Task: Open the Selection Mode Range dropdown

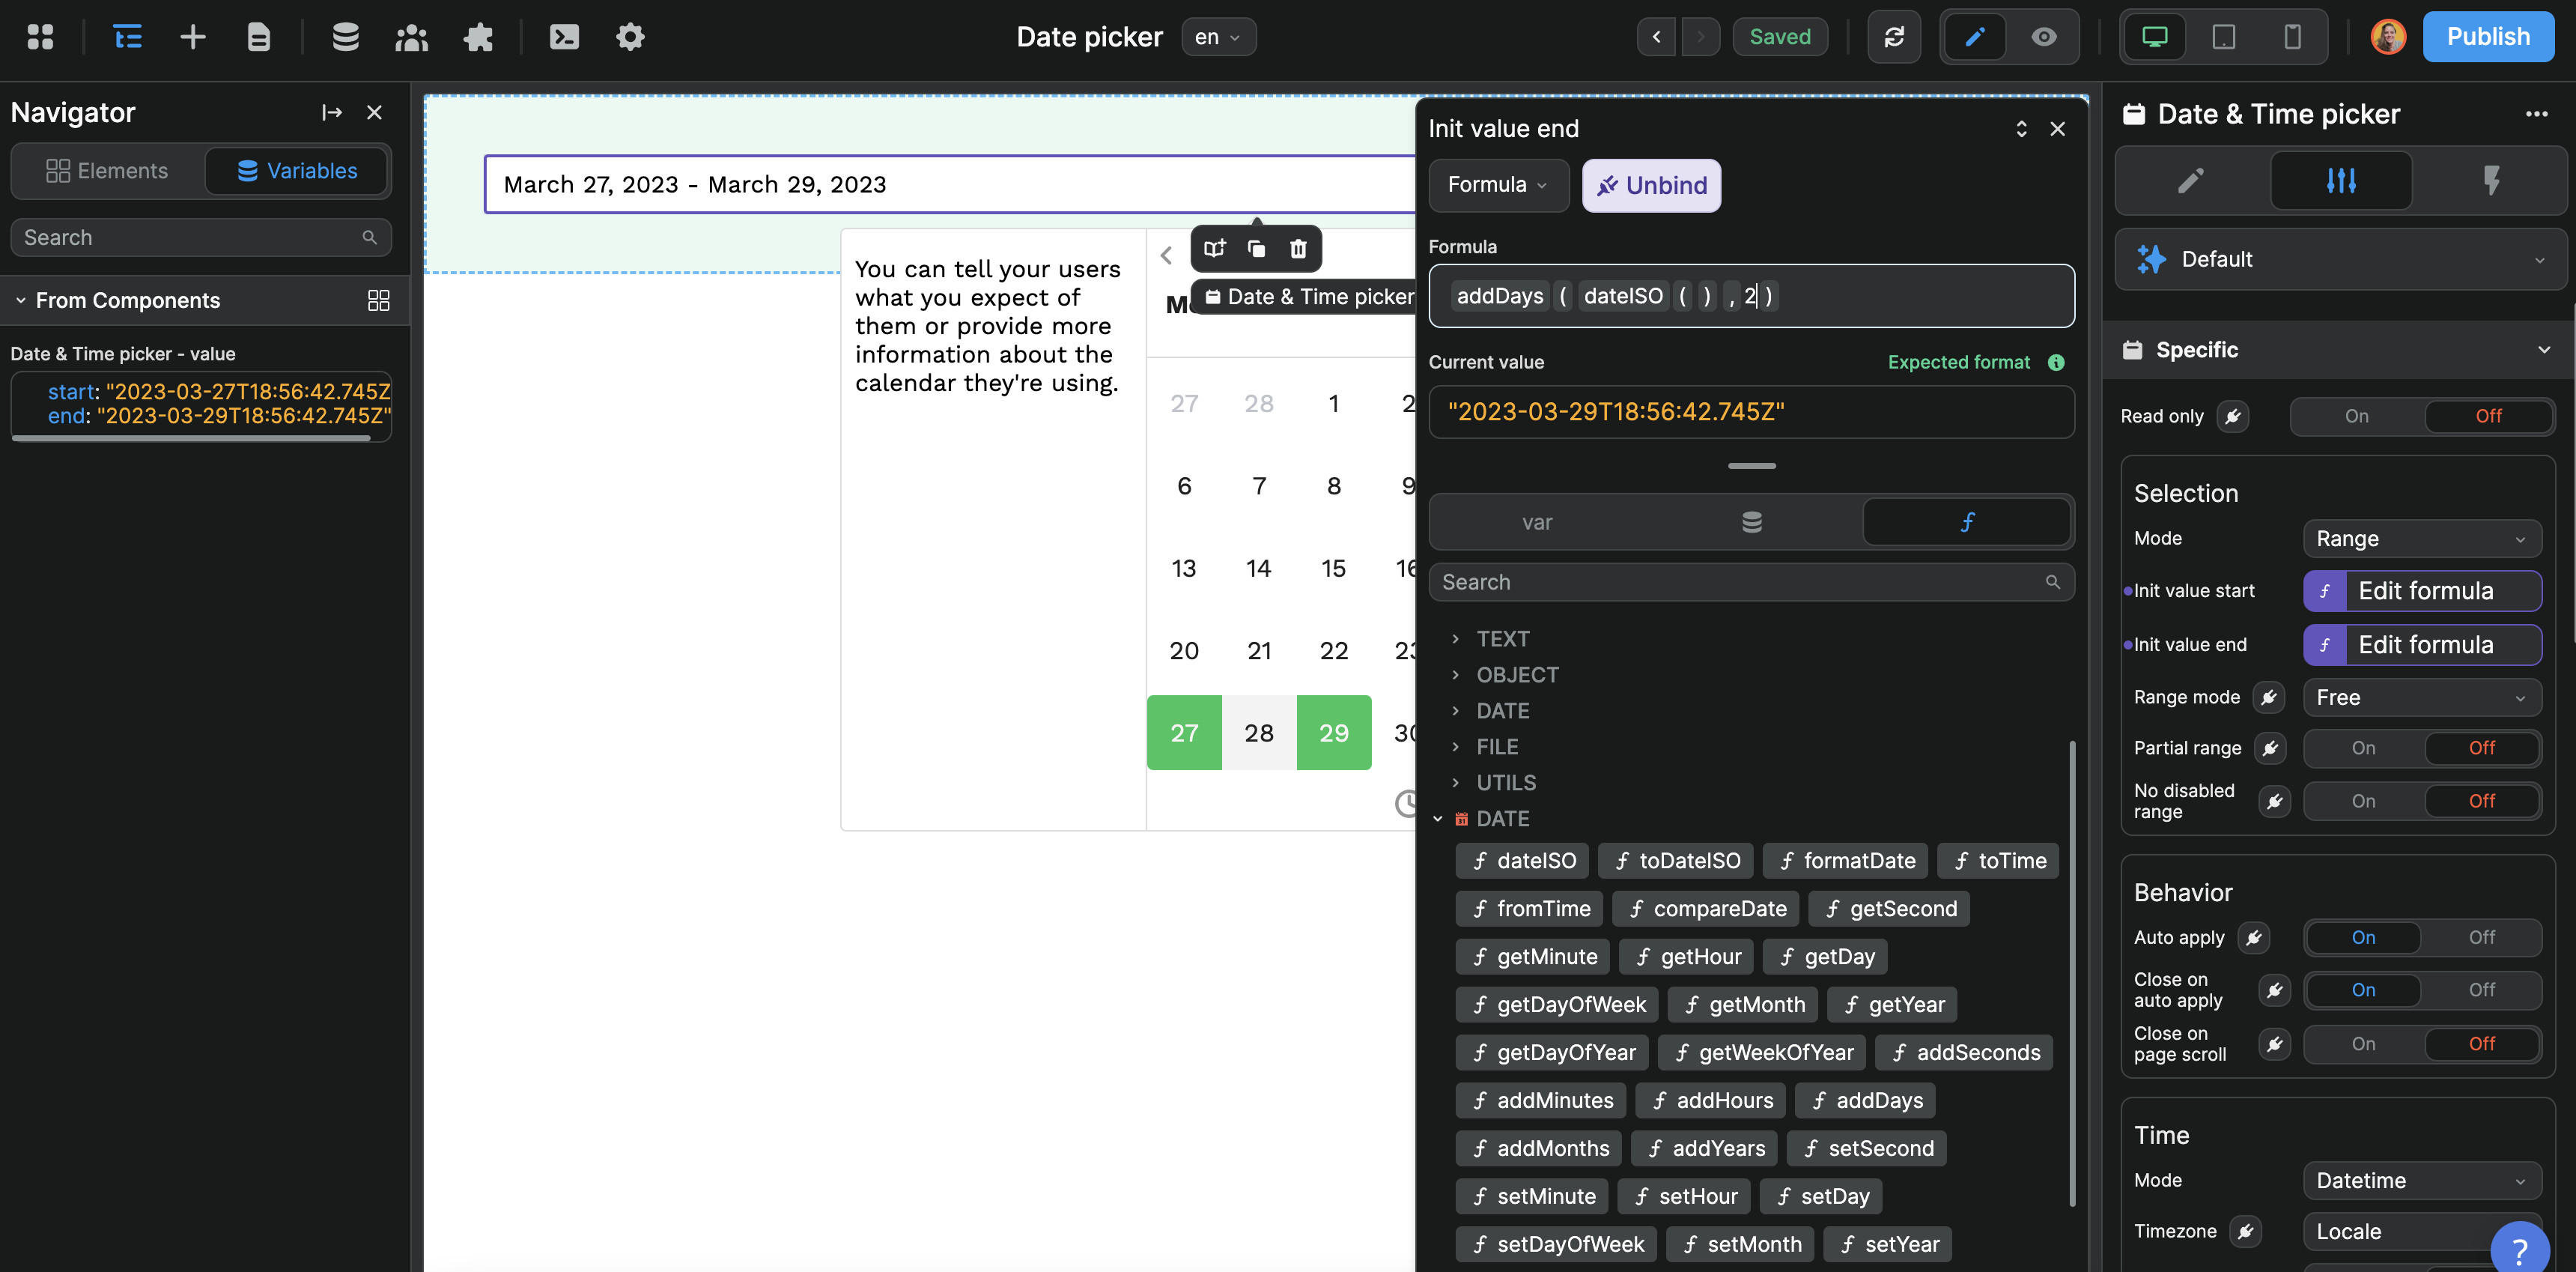Action: [2421, 539]
